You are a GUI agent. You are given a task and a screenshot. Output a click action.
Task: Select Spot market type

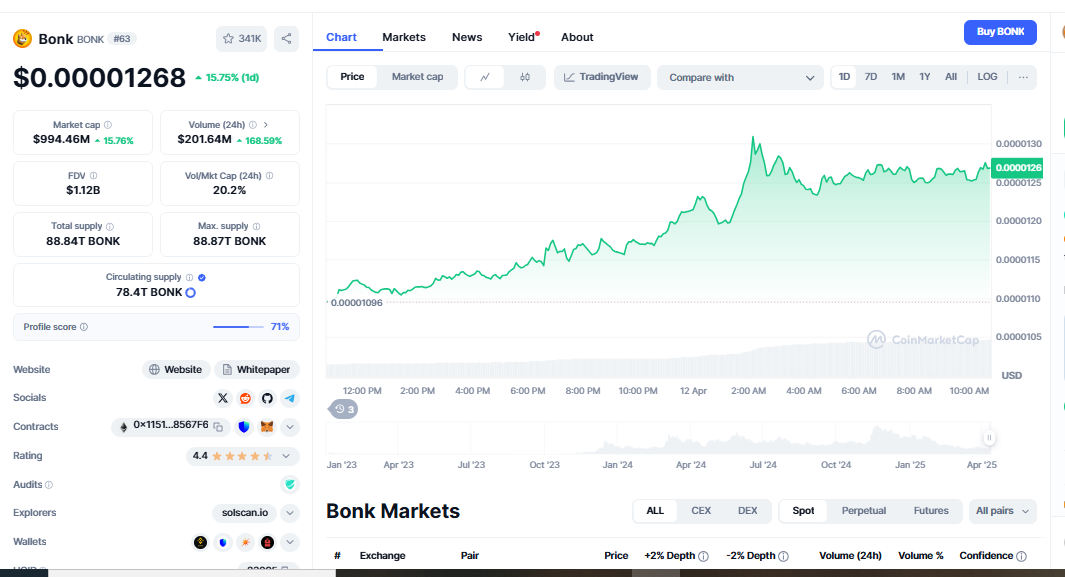click(x=803, y=511)
